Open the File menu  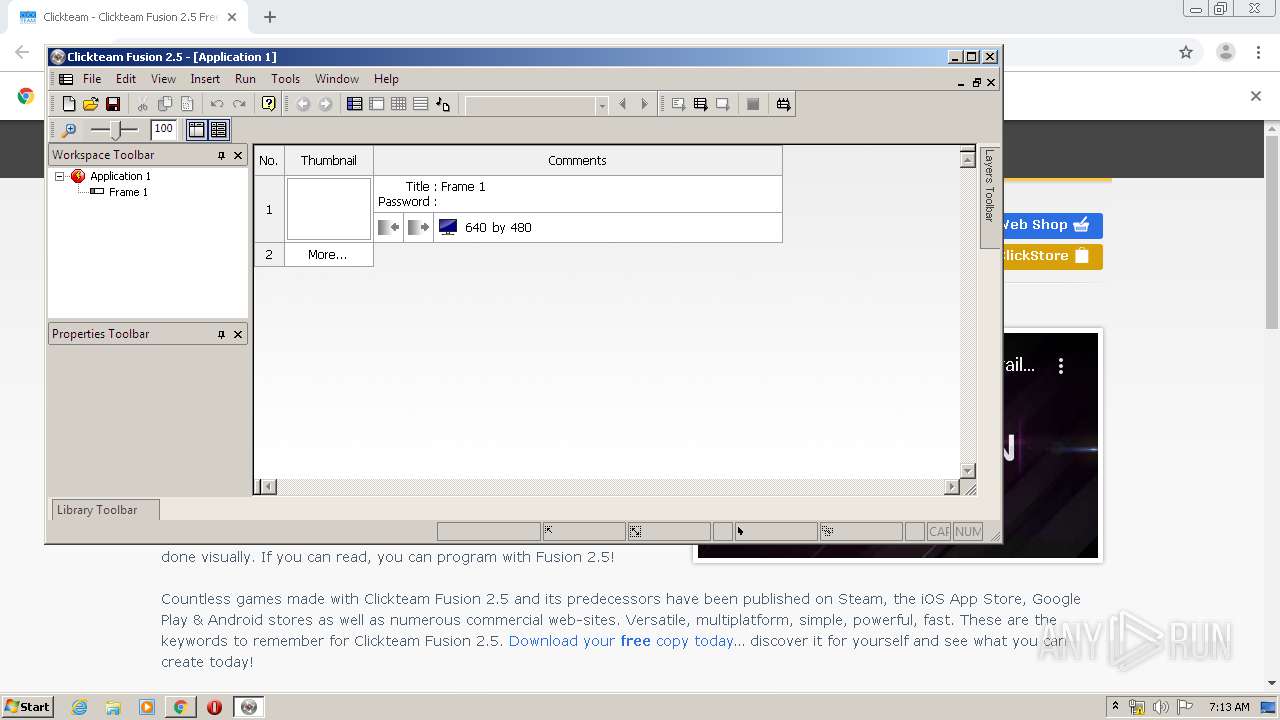[92, 79]
